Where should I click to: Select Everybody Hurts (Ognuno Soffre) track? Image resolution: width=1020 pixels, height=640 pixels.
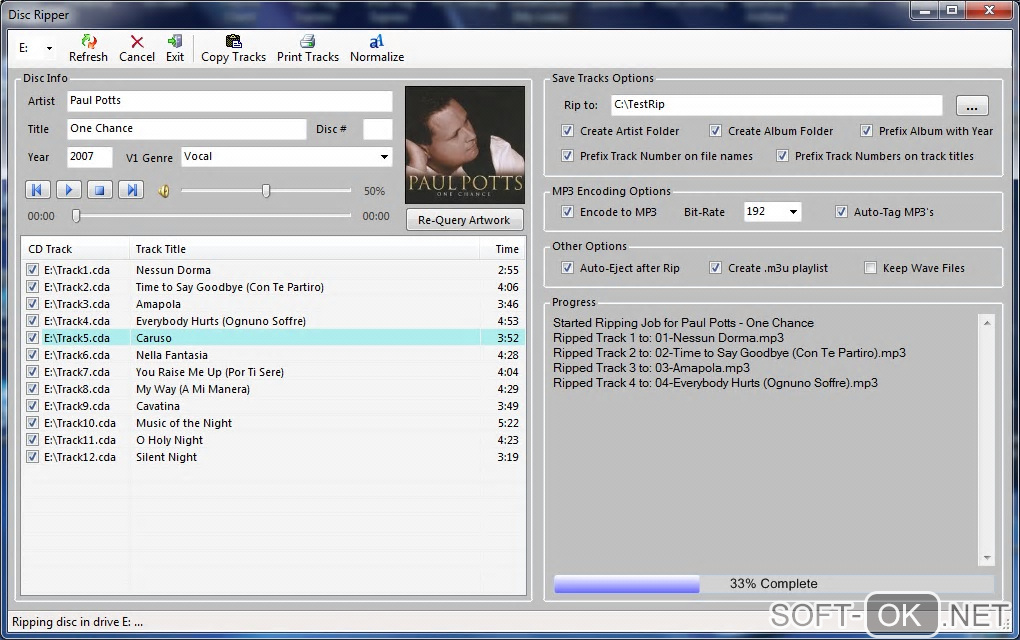tap(273, 321)
